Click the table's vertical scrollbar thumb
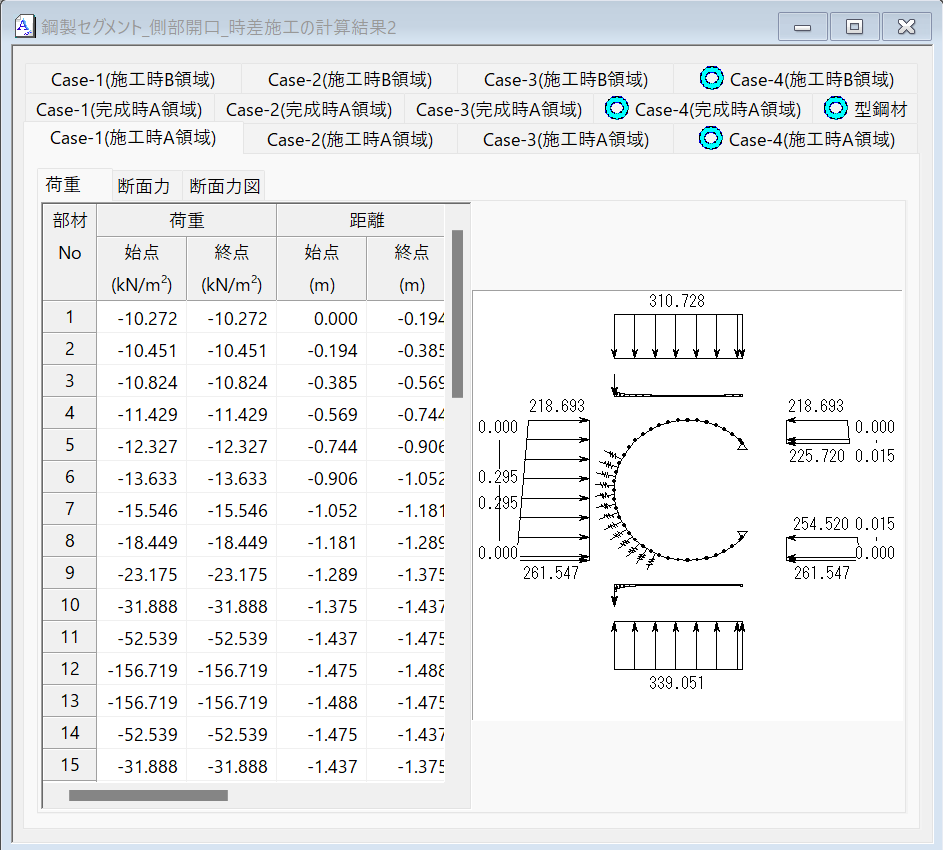 click(x=458, y=313)
